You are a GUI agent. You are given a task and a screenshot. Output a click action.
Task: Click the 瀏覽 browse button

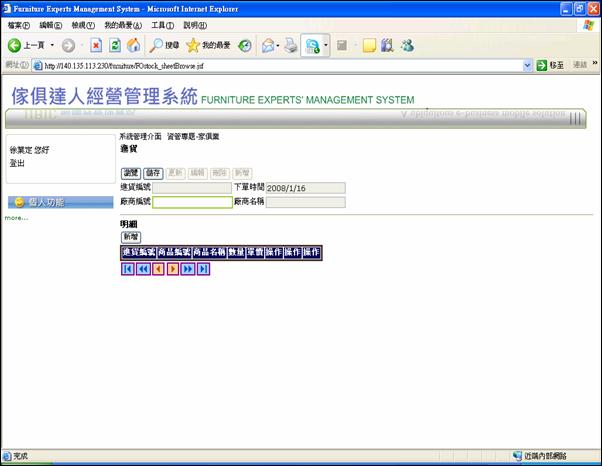130,173
